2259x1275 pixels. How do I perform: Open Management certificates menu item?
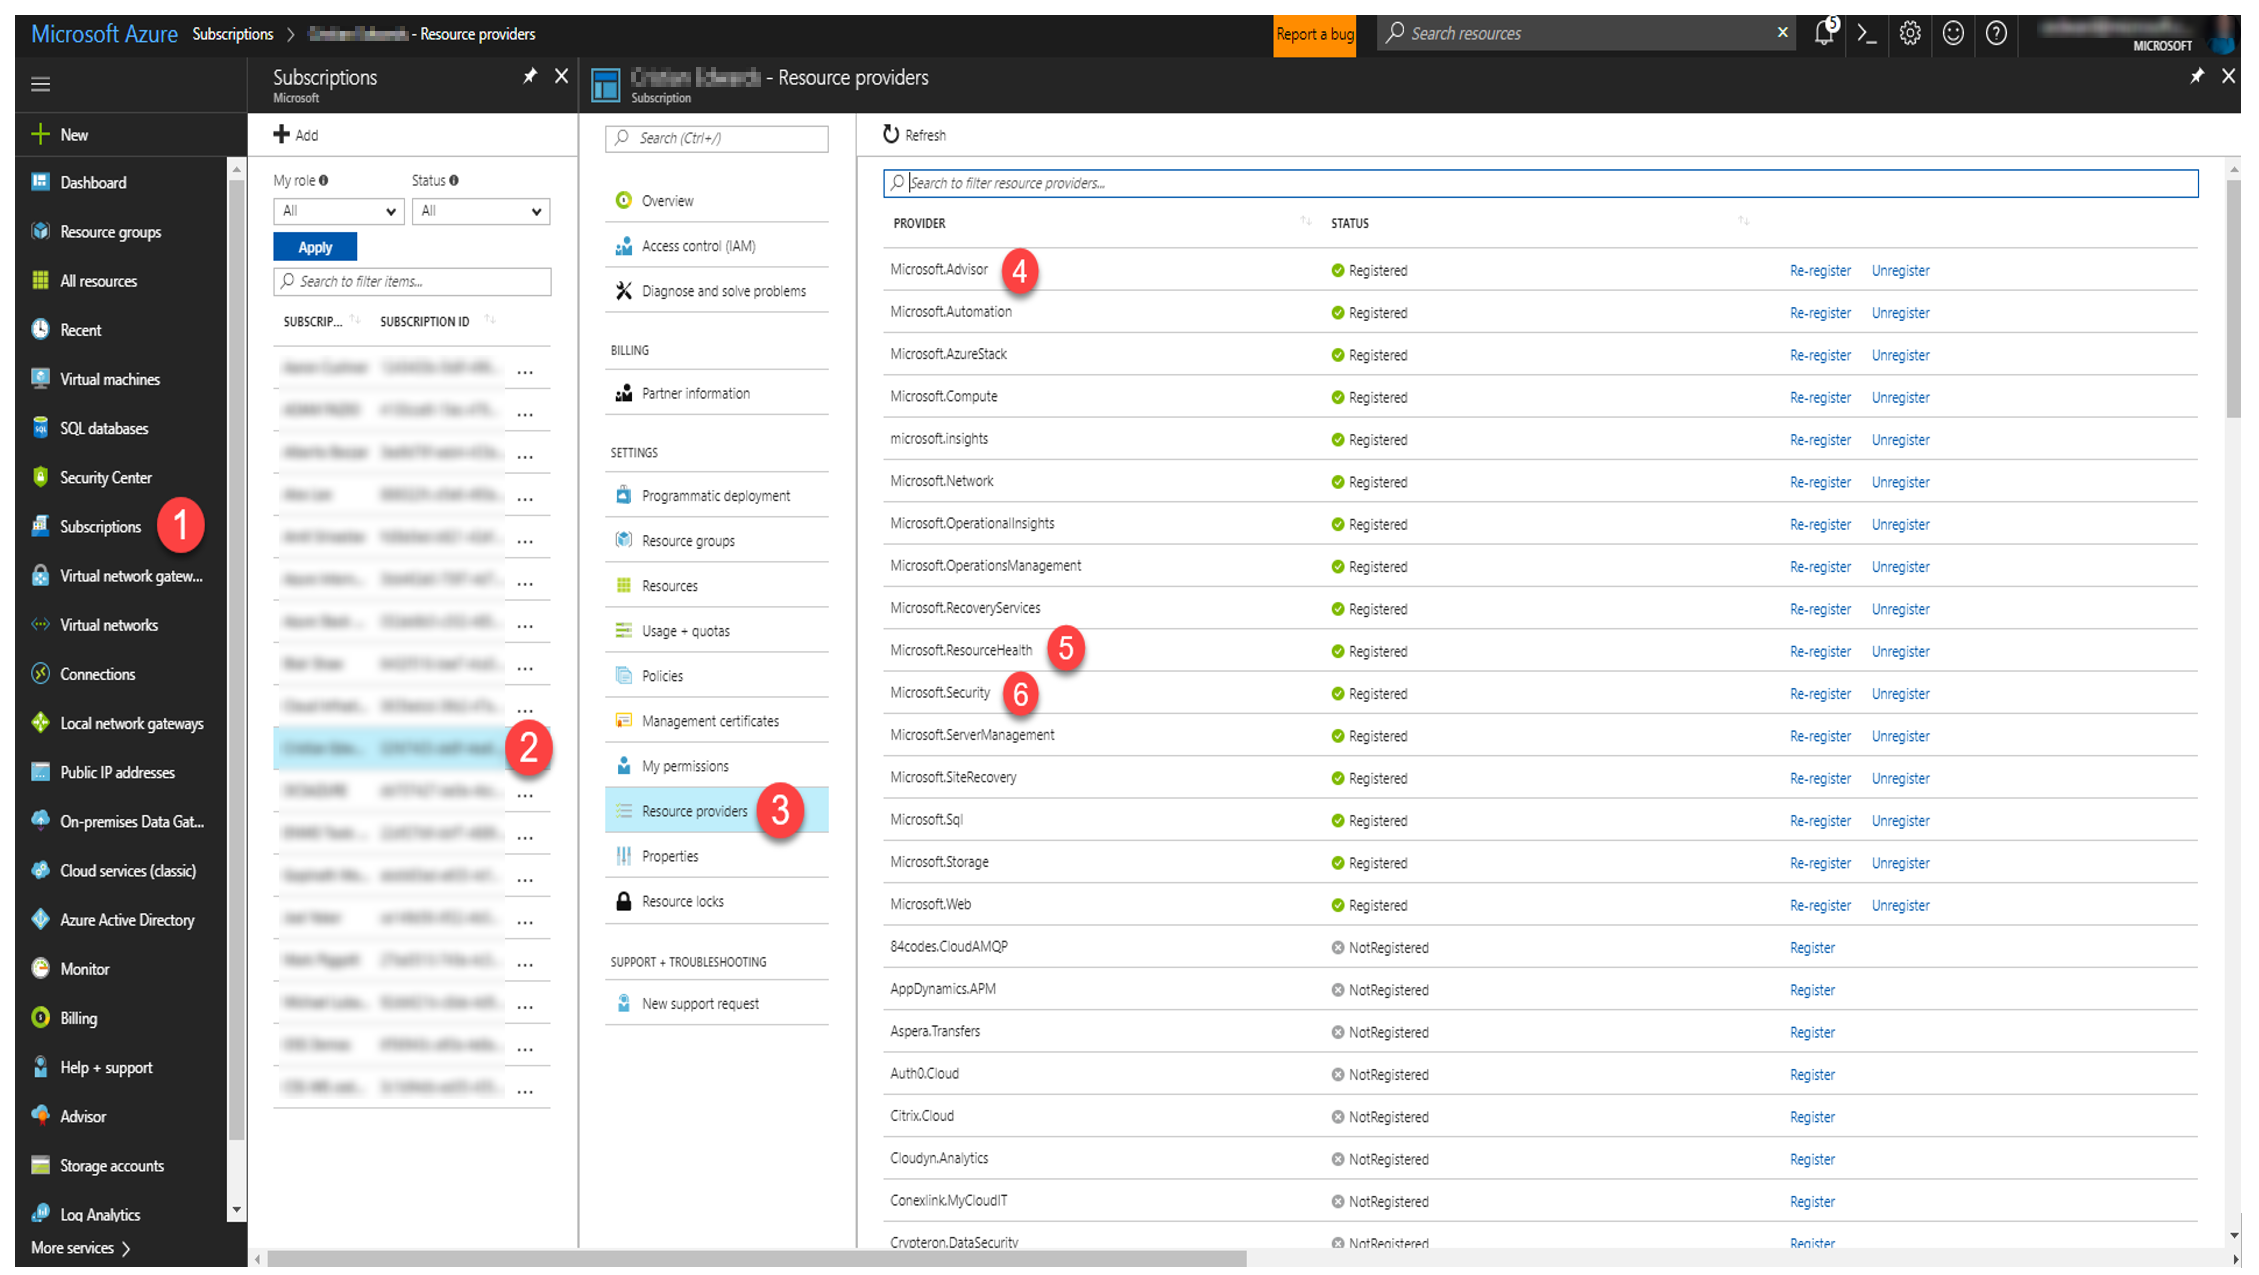pos(717,721)
